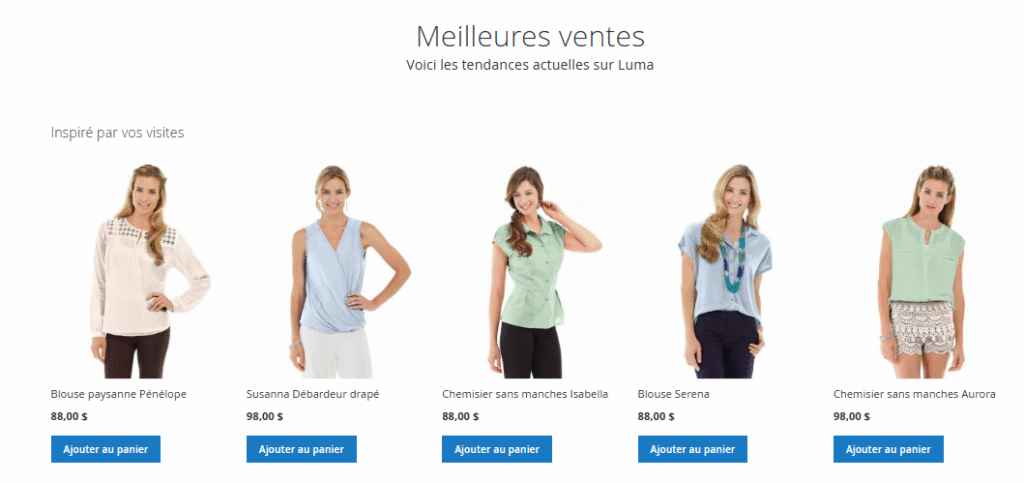The width and height of the screenshot is (1024, 483).
Task: Click the Inspiré par vos visites label
Action: [x=118, y=132]
